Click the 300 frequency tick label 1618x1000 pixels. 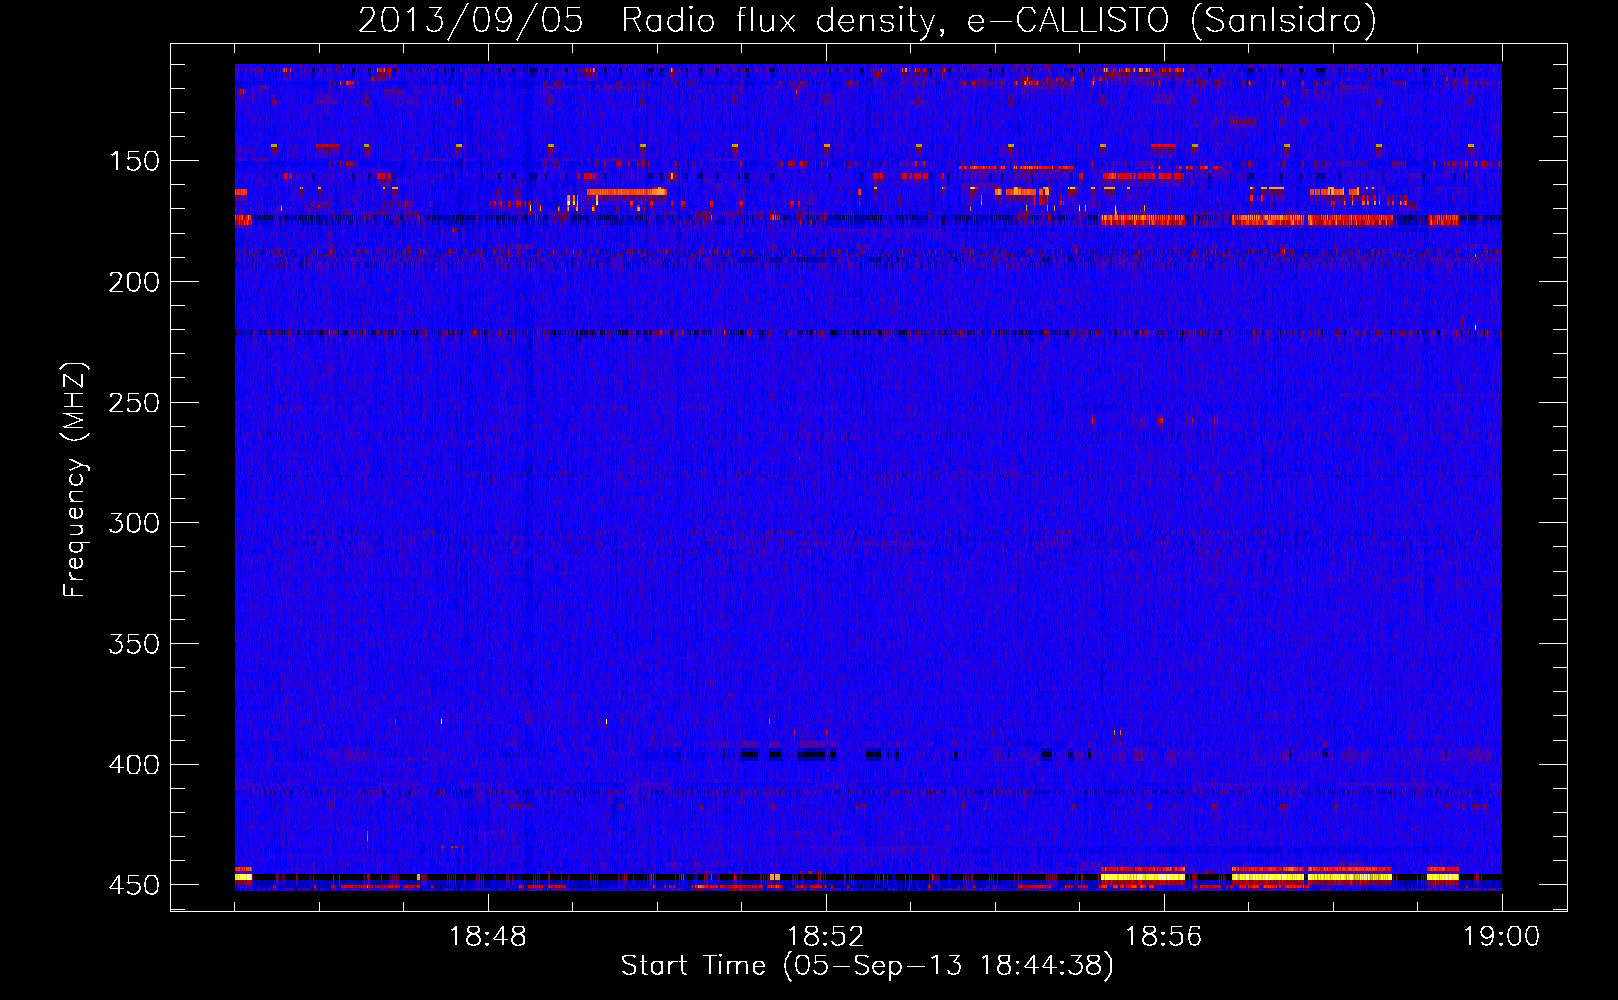click(x=134, y=523)
